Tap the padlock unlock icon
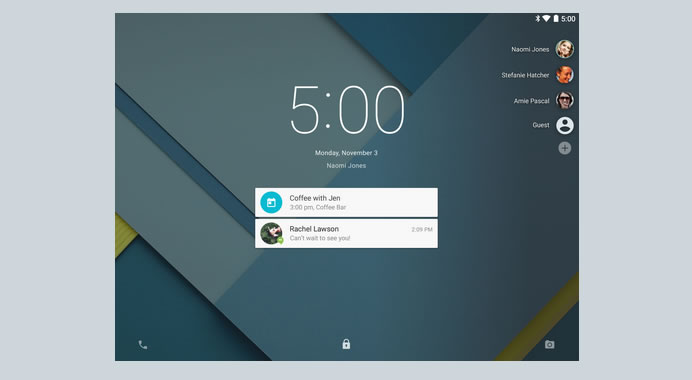The width and height of the screenshot is (692, 380). pyautogui.click(x=346, y=344)
